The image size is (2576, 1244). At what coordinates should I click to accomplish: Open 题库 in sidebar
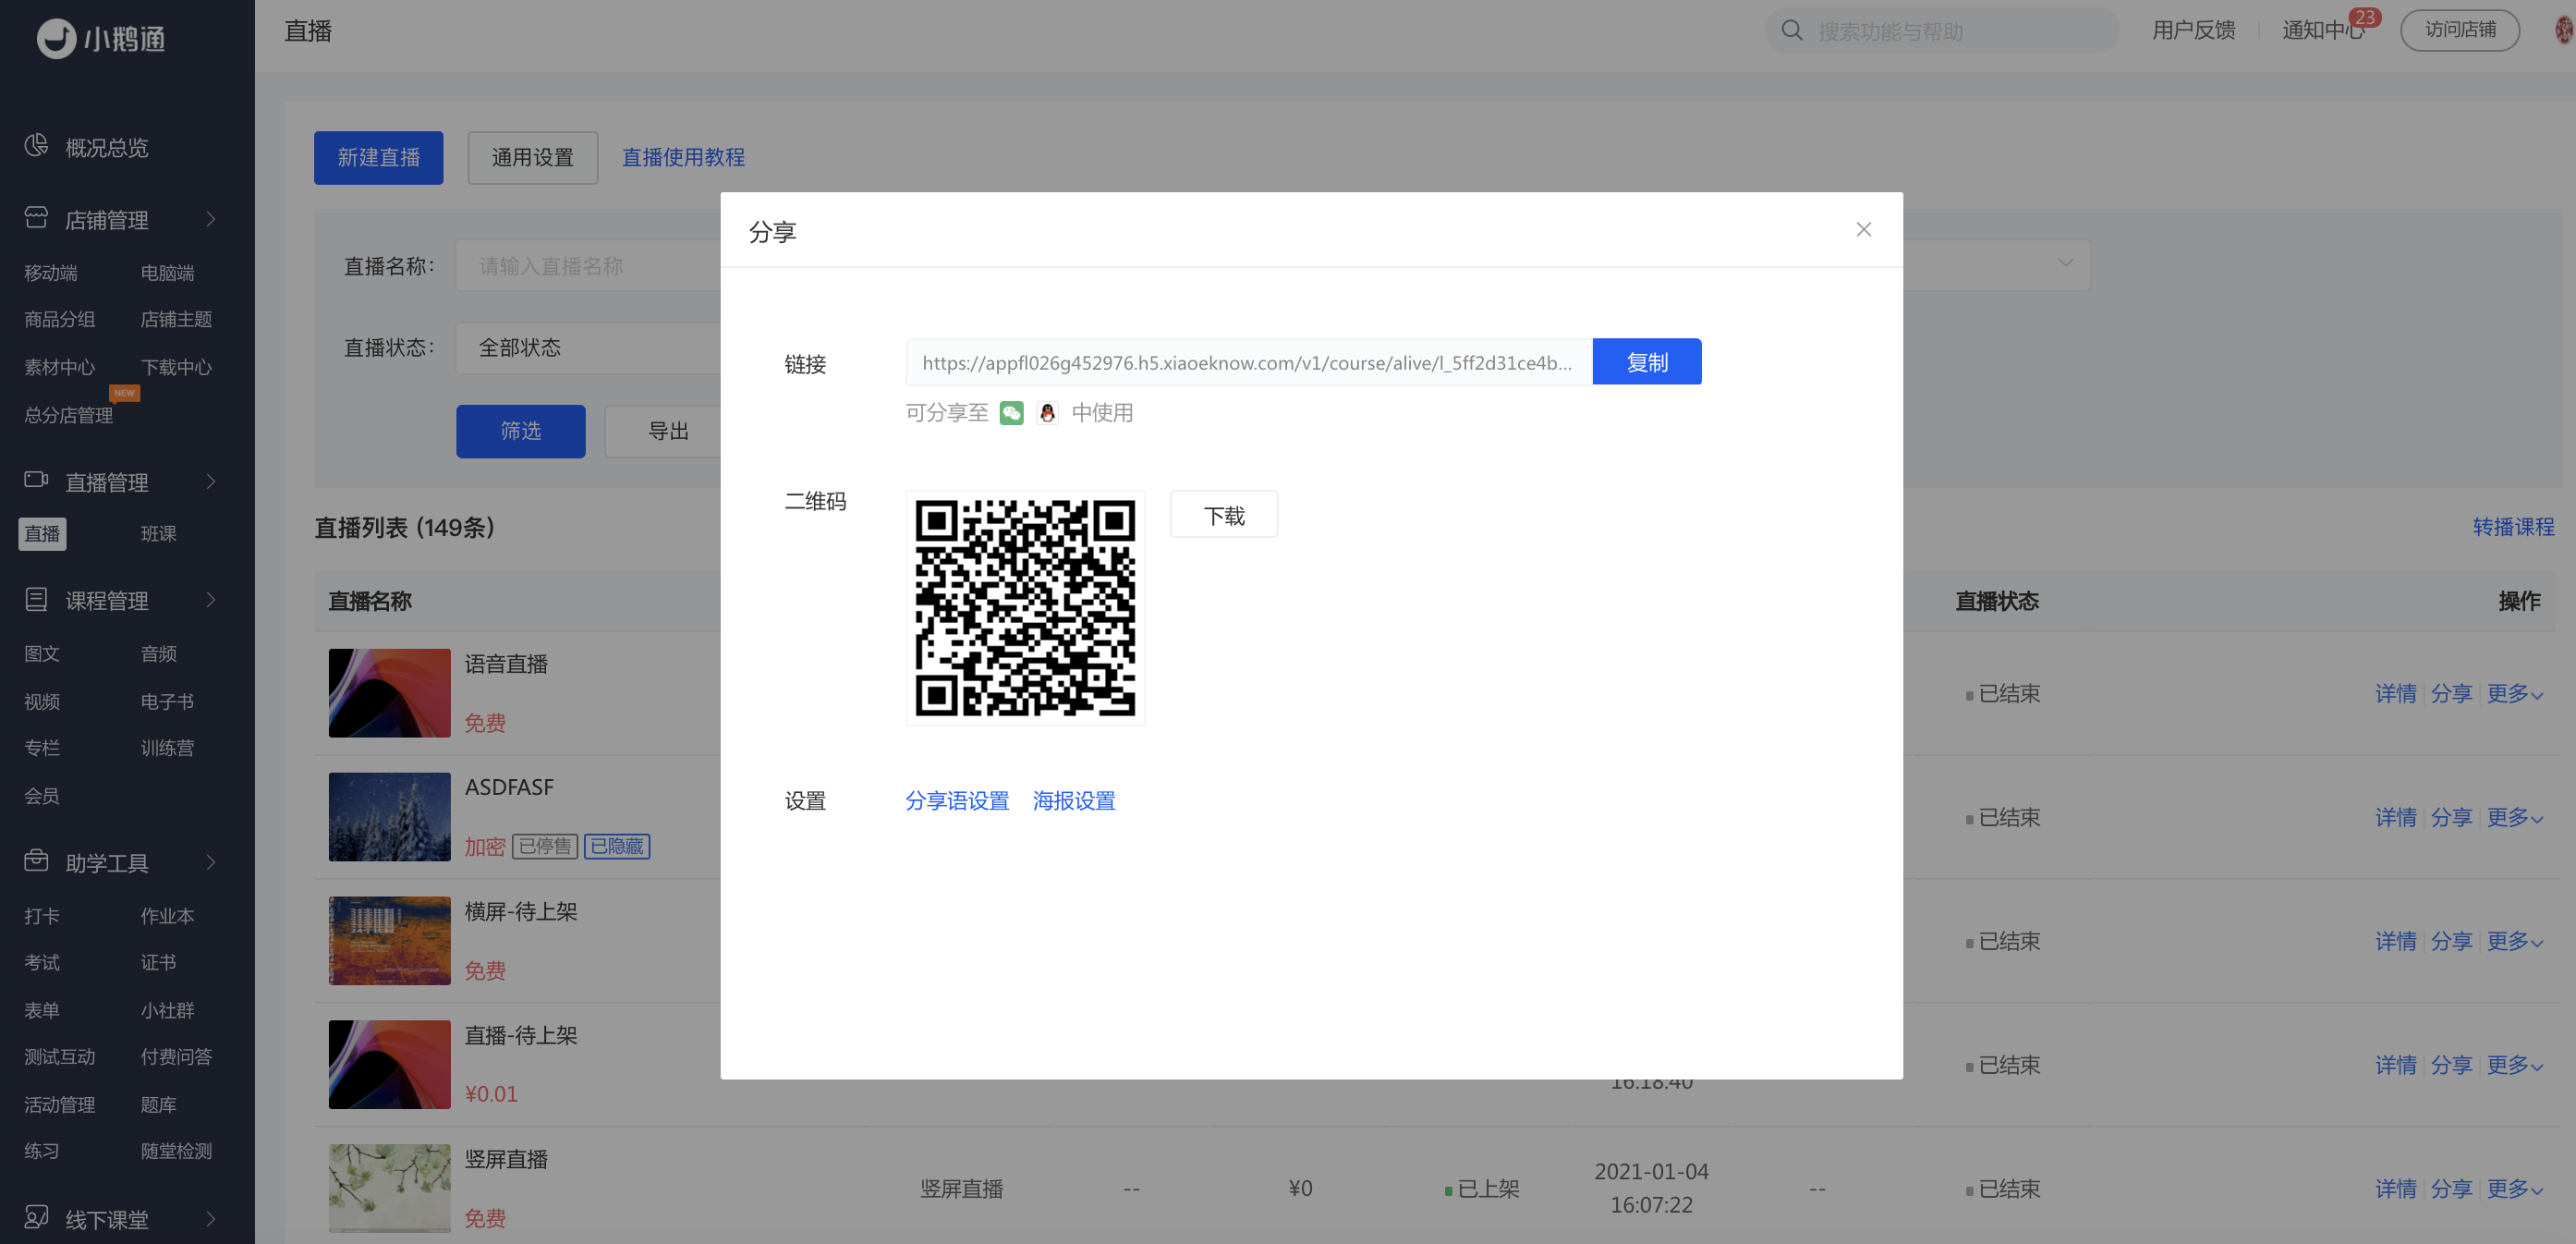(159, 1104)
